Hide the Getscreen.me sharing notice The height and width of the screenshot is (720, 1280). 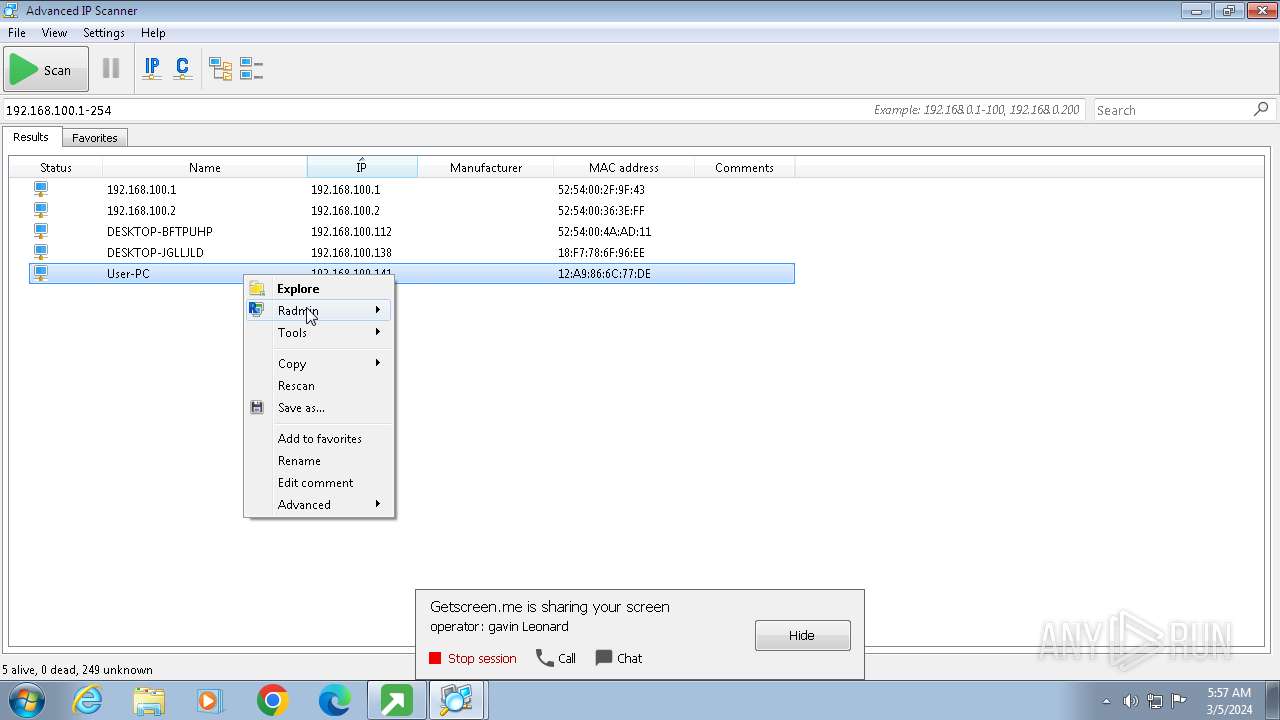pyautogui.click(x=803, y=636)
